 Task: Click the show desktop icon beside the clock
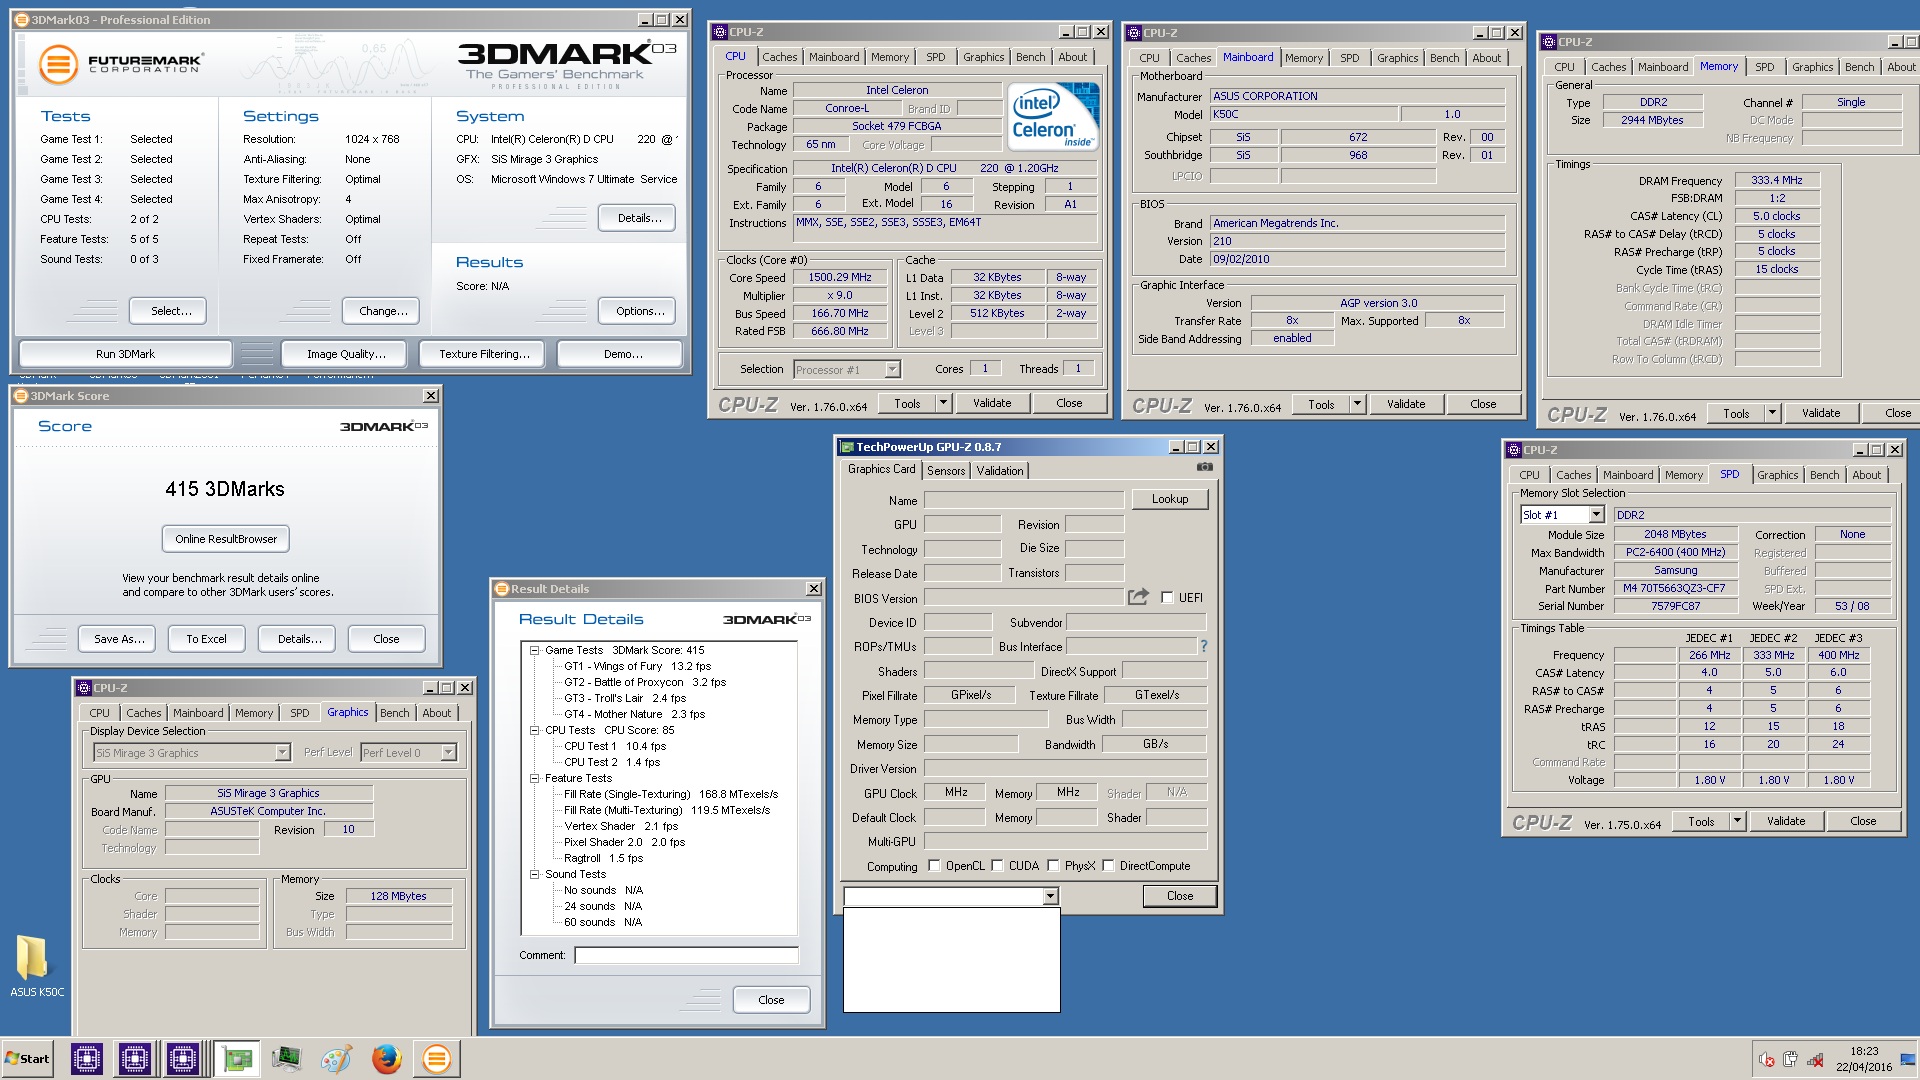click(1910, 1060)
